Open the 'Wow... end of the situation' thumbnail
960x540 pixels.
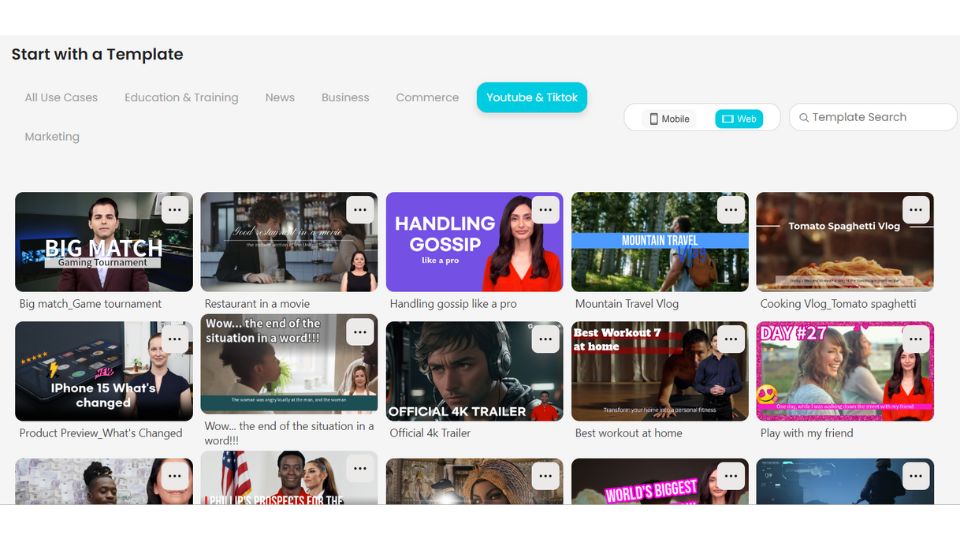pyautogui.click(x=289, y=364)
